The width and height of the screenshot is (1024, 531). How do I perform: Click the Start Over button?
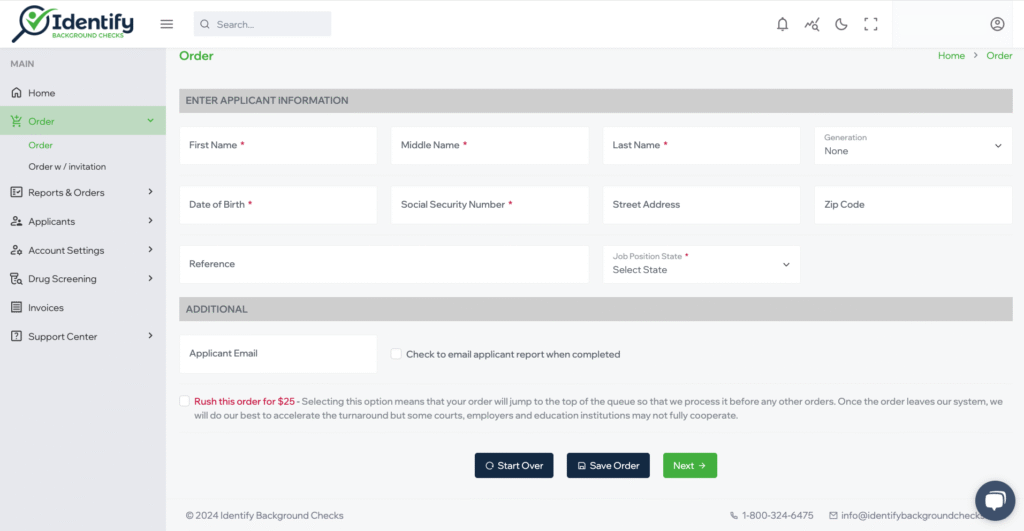click(514, 466)
